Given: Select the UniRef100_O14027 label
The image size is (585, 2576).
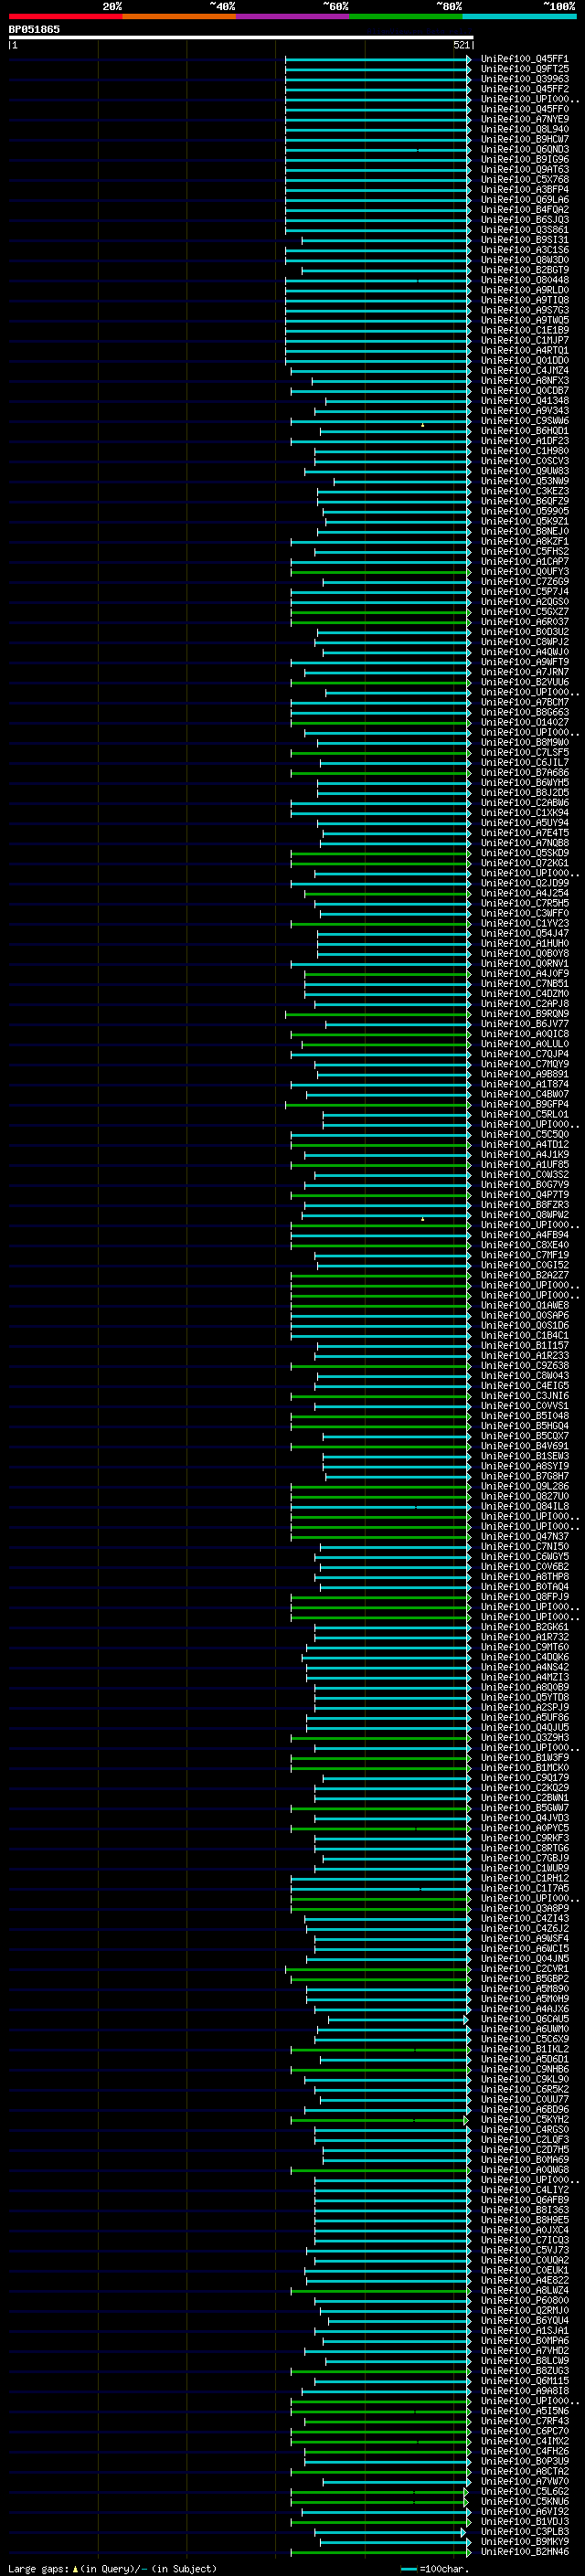Looking at the screenshot, I should coord(524,722).
